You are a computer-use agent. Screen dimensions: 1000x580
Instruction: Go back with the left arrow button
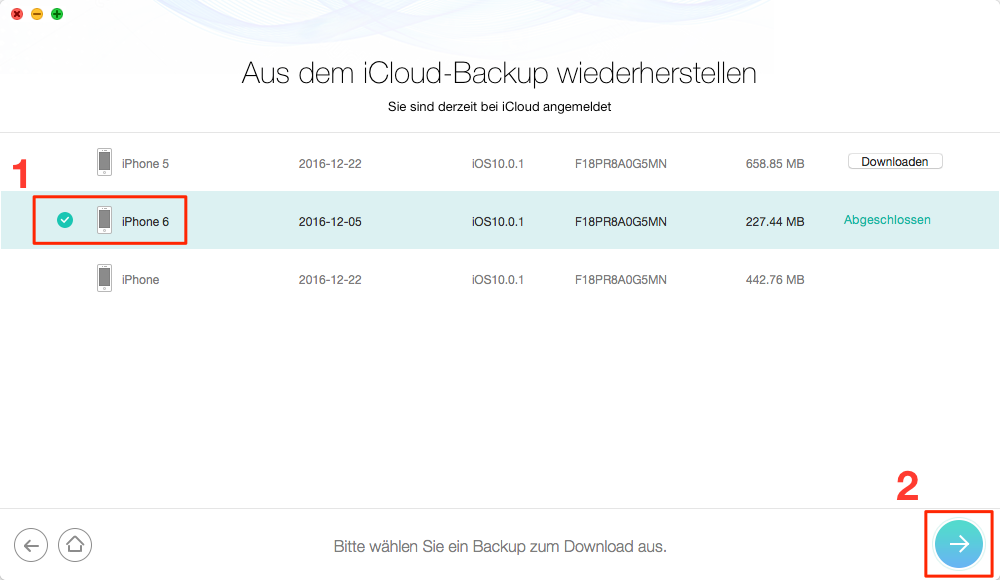31,545
